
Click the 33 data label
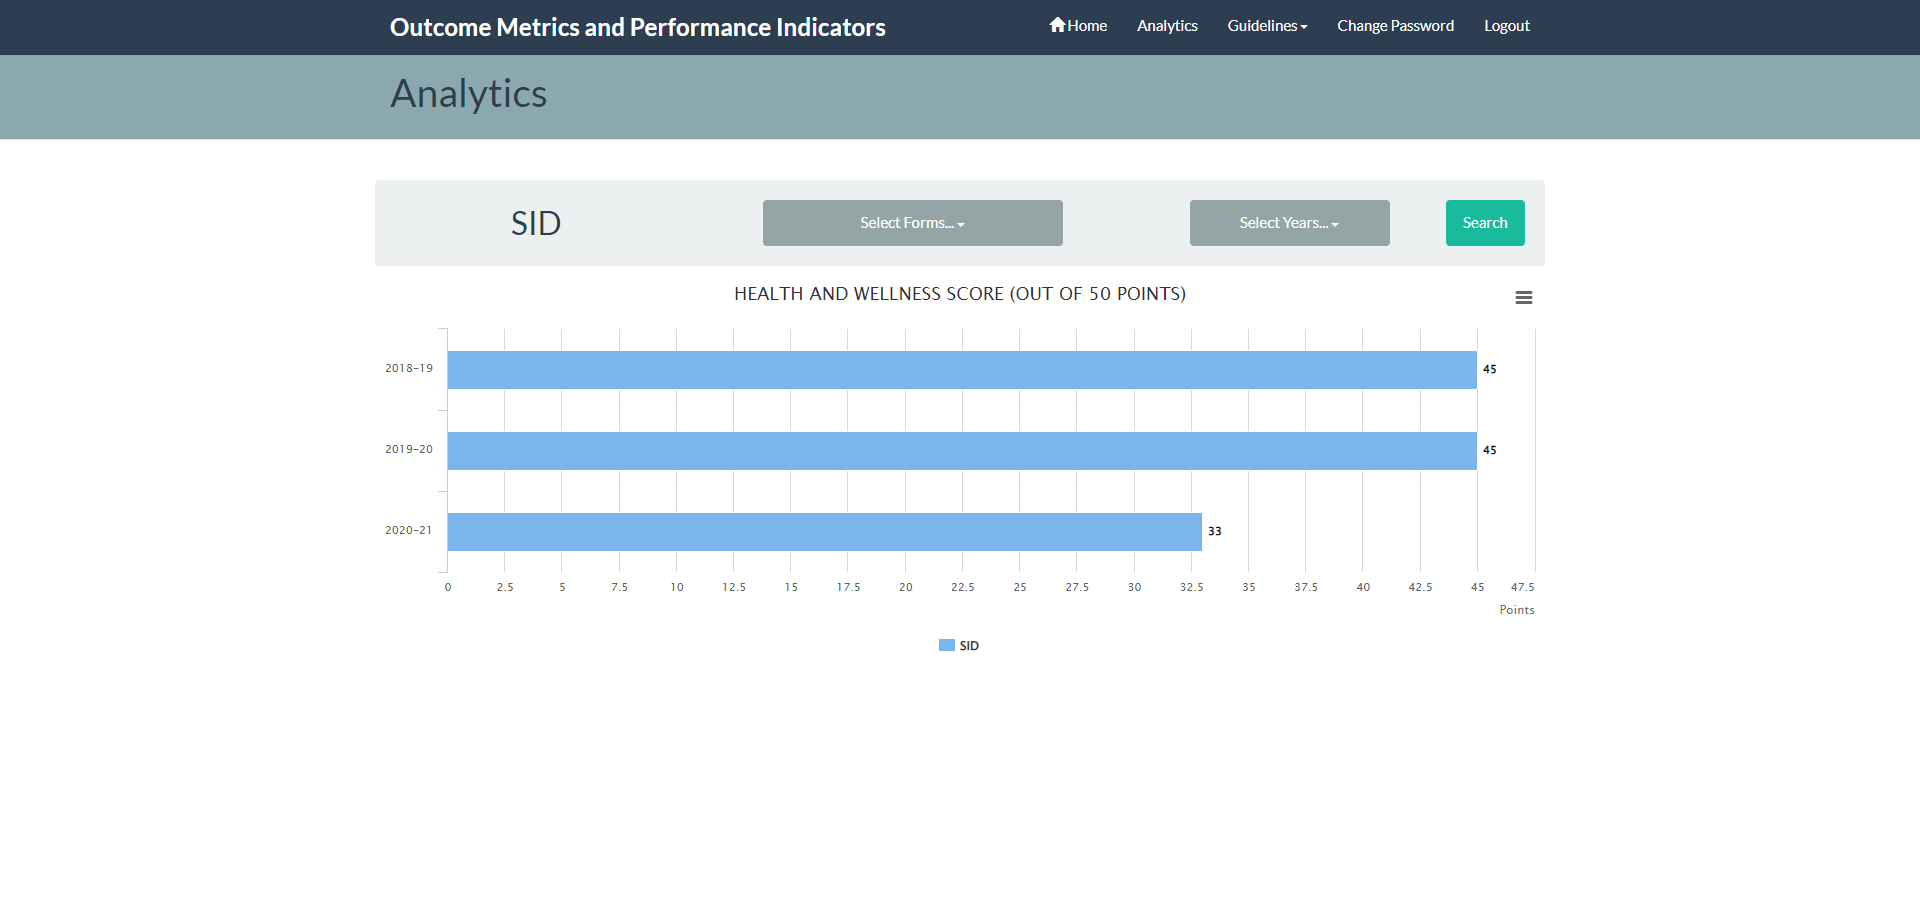tap(1215, 532)
